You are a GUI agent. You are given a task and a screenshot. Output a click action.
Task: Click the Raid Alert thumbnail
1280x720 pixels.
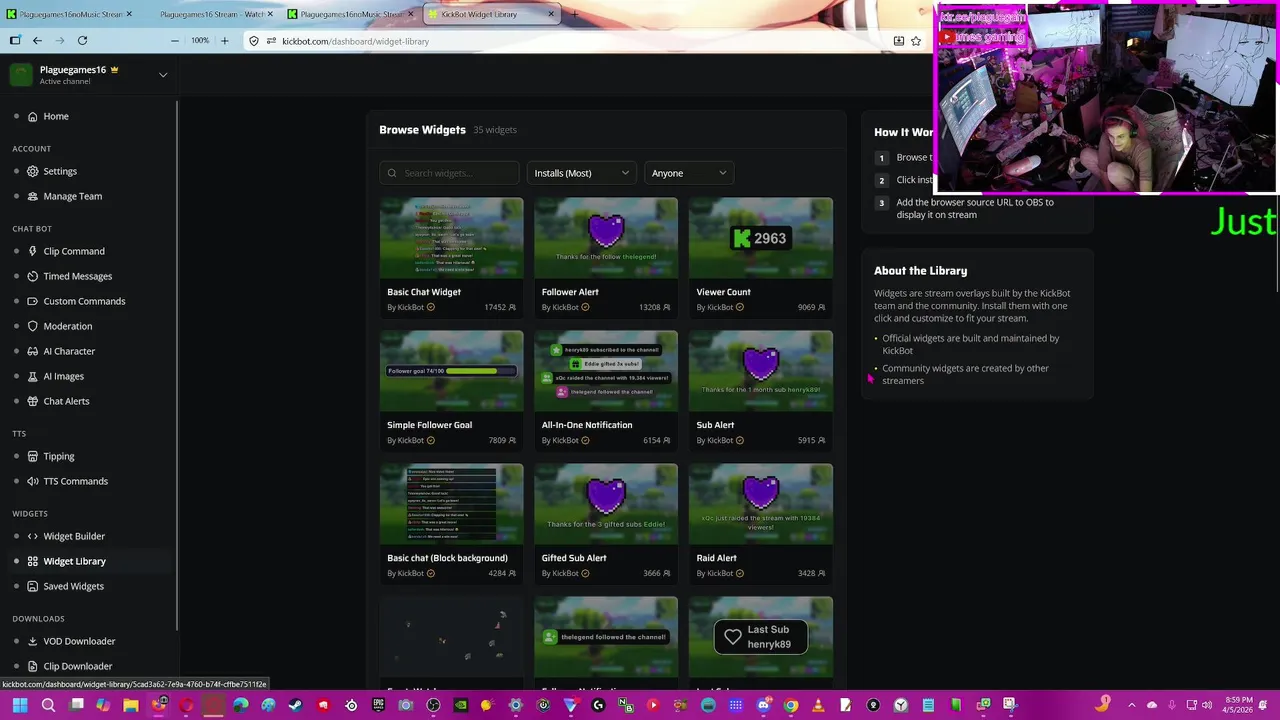click(760, 504)
